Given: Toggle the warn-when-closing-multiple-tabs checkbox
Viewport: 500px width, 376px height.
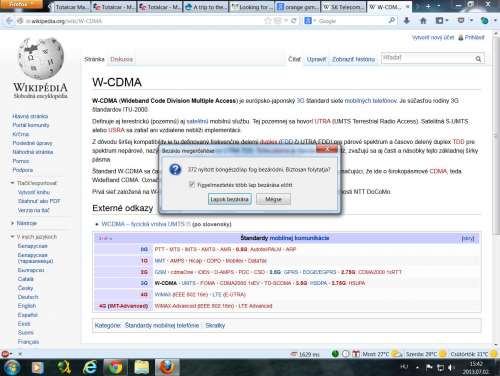Looking at the screenshot, I should (x=192, y=184).
